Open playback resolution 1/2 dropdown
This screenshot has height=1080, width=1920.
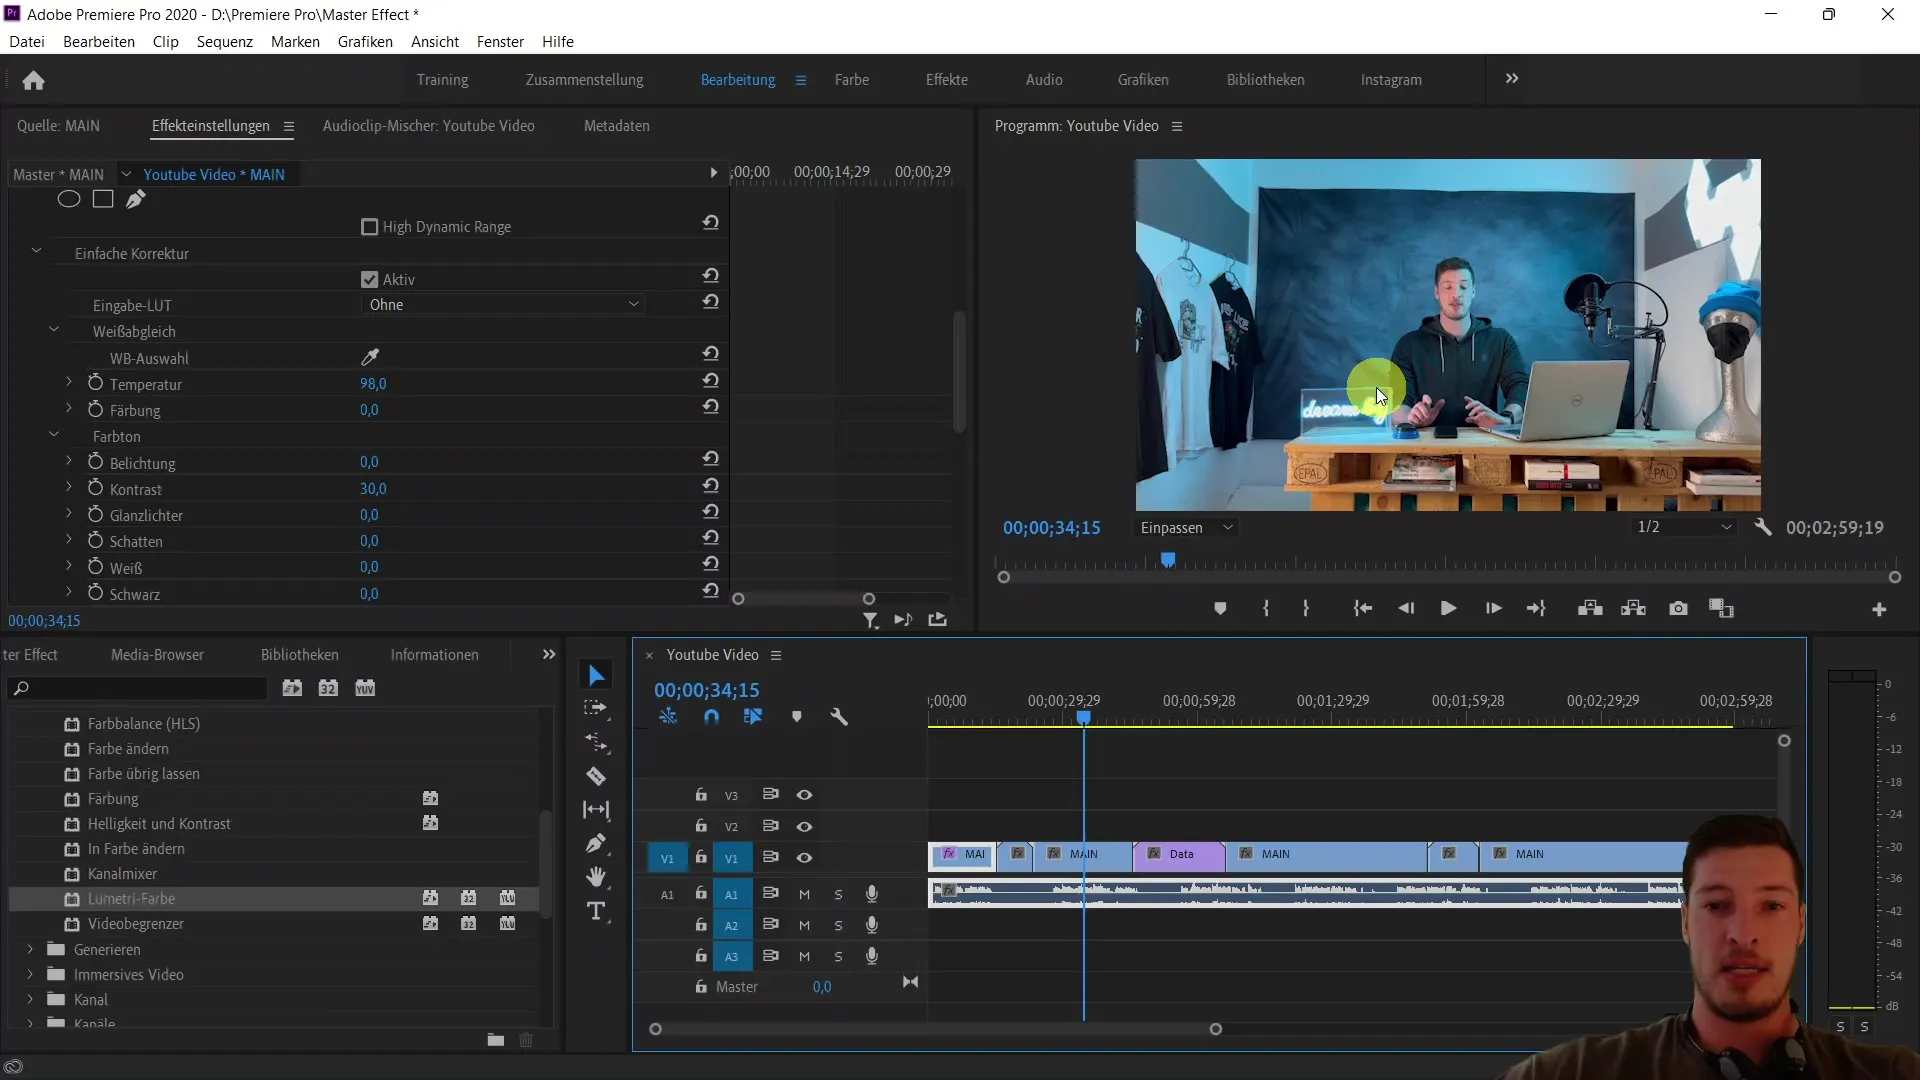tap(1684, 527)
